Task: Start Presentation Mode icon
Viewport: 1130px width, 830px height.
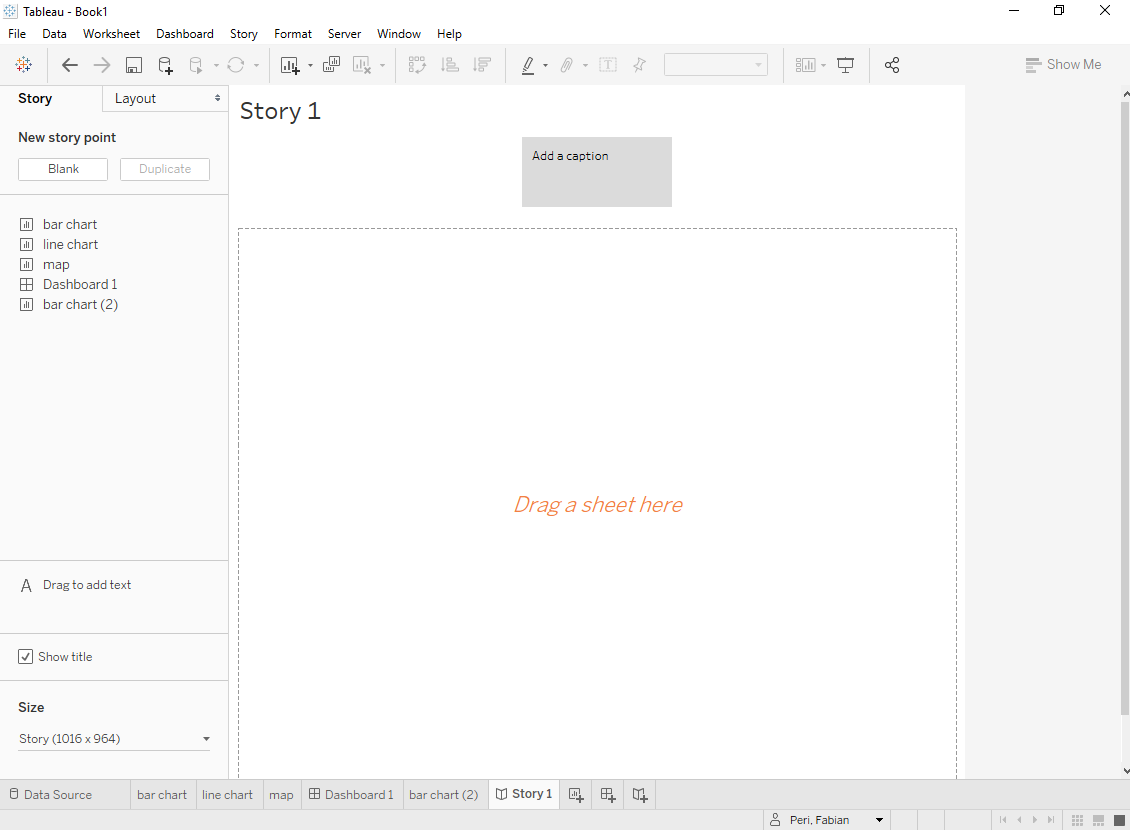Action: [845, 65]
